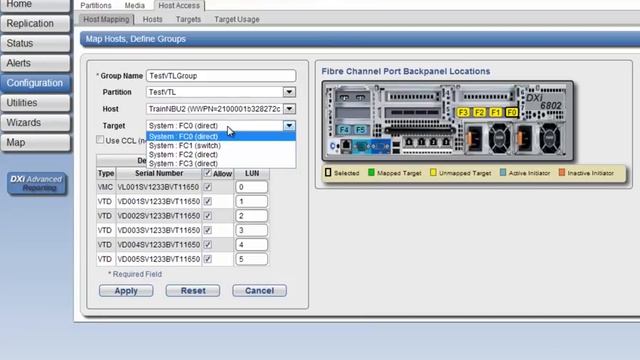
Task: Open the Host Mapping sub-tab
Action: point(106,19)
